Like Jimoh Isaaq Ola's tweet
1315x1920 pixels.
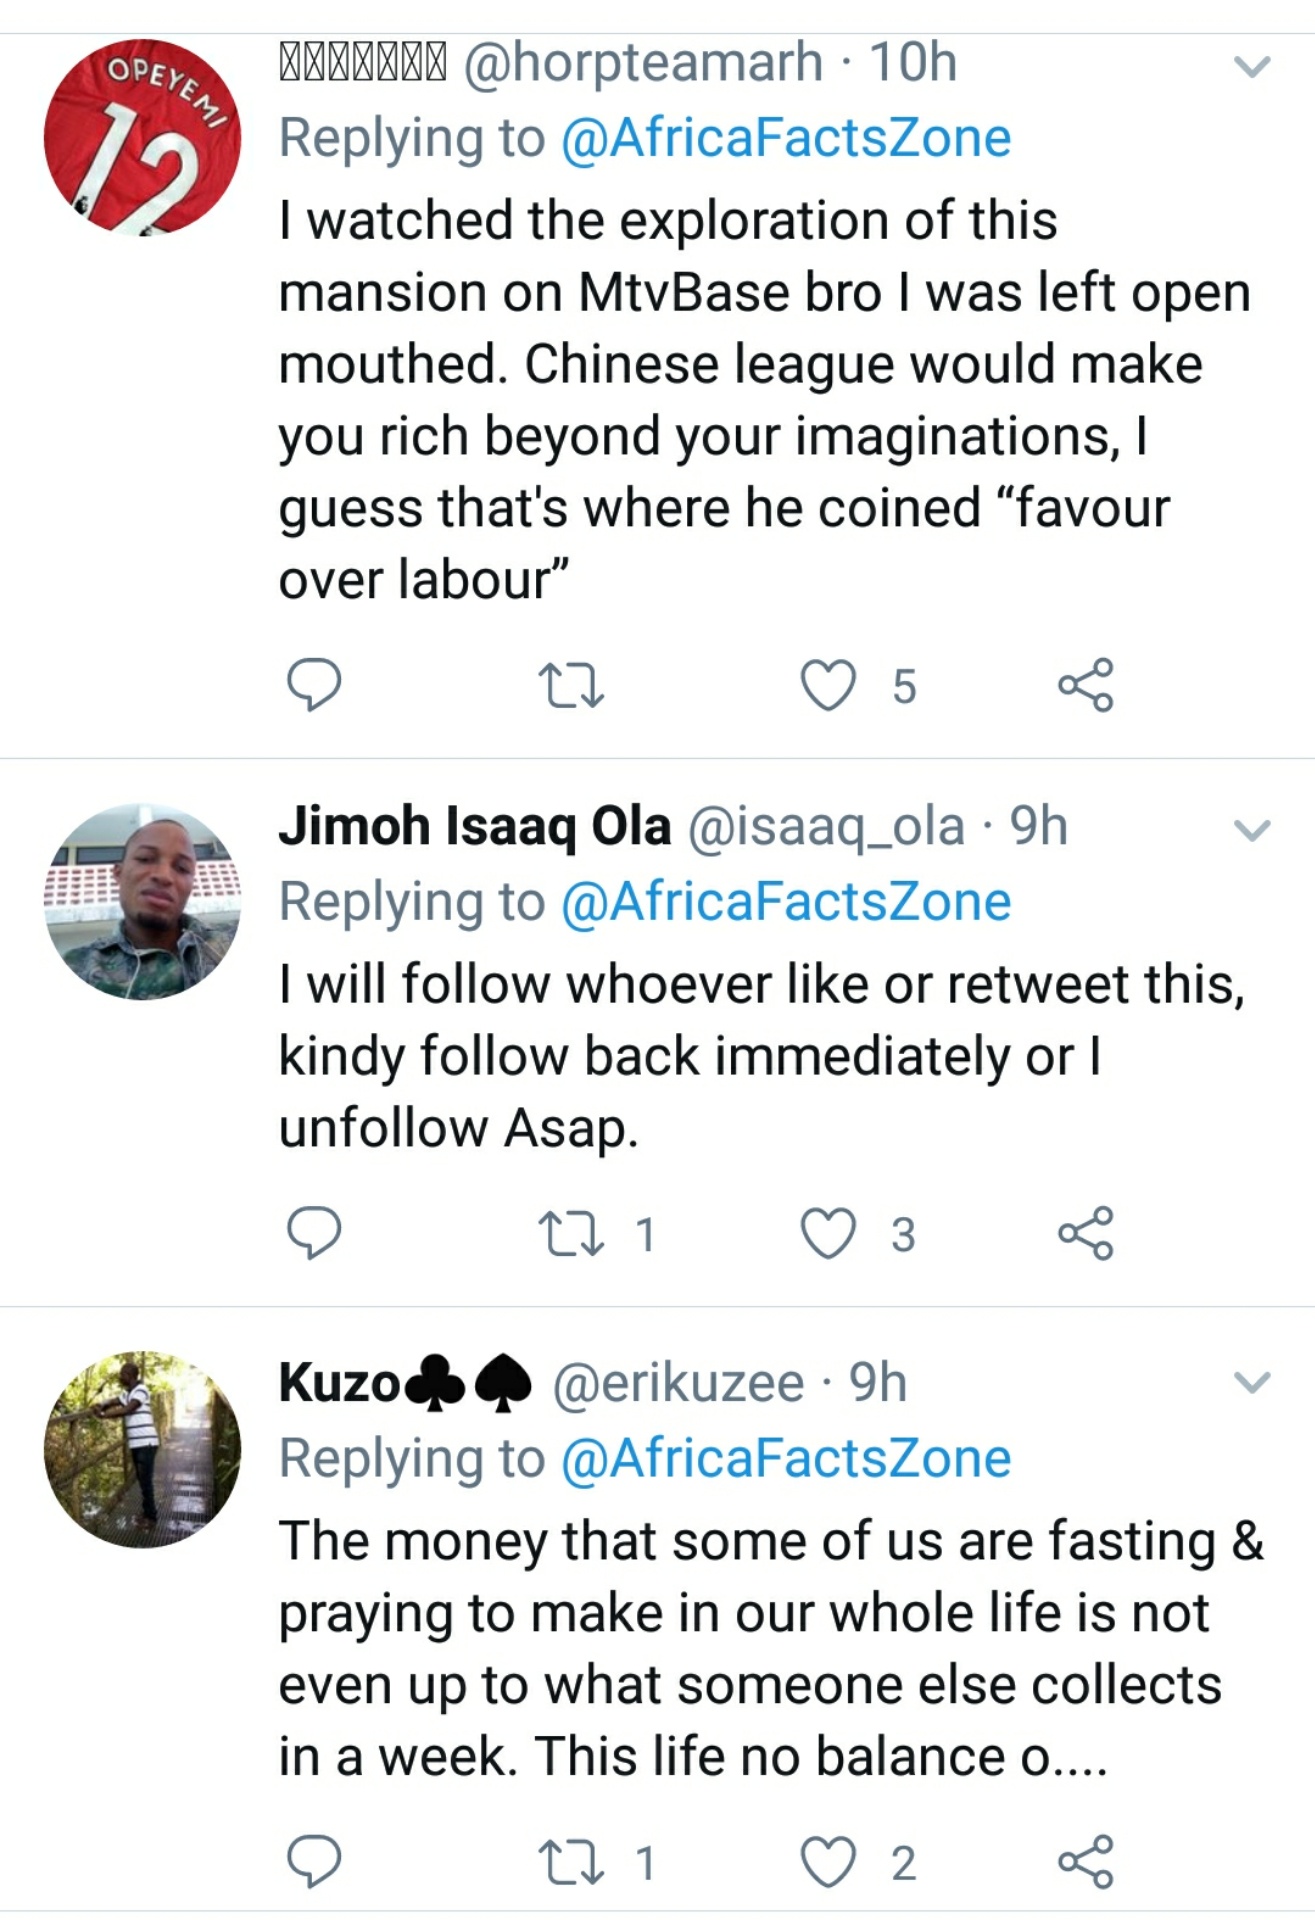point(829,1233)
